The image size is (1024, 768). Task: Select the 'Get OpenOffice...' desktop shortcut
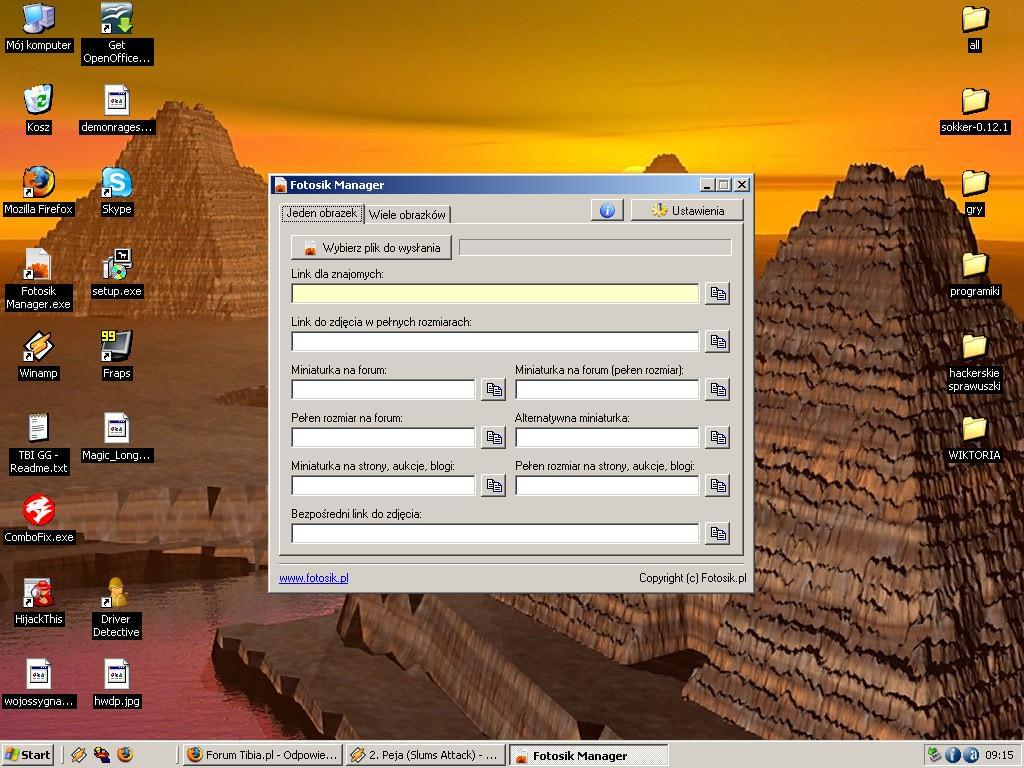(x=117, y=33)
